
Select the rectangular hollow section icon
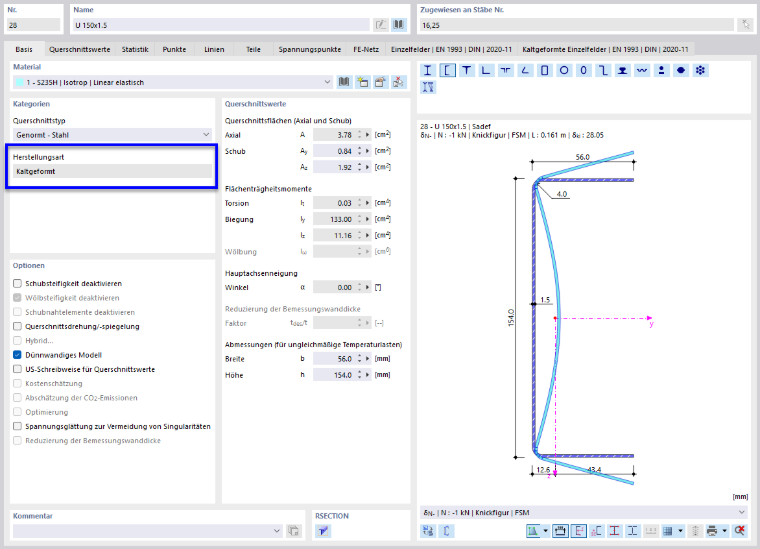544,70
